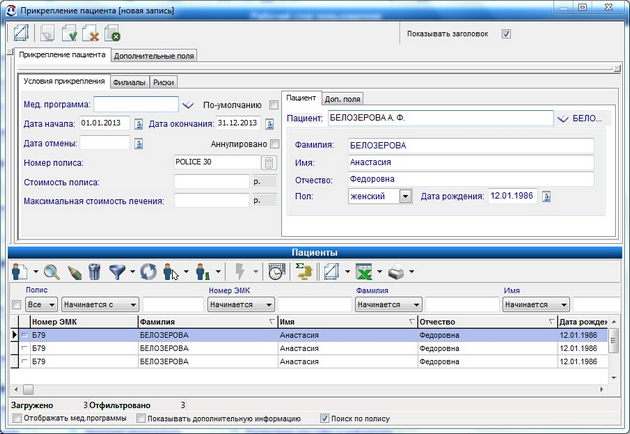
Task: Click the document icon with orange cross
Action: click(90, 33)
